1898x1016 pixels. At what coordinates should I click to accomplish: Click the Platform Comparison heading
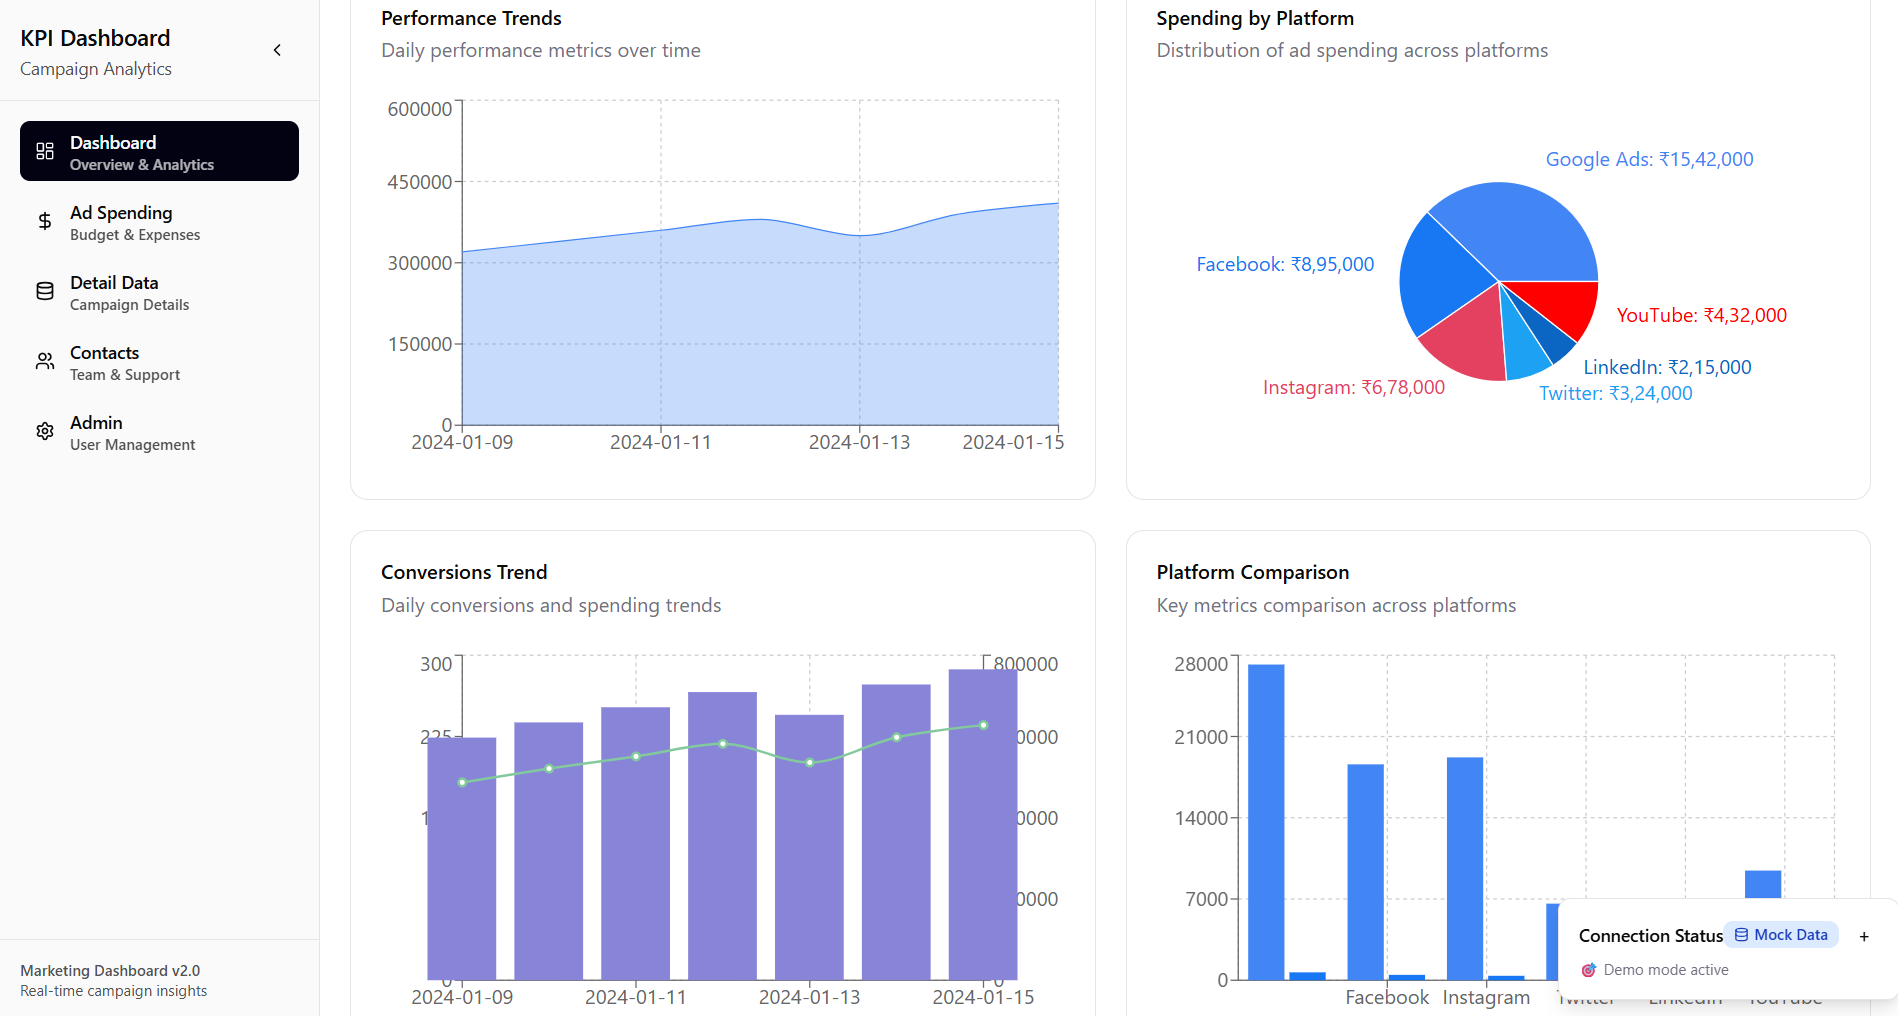[x=1253, y=572]
